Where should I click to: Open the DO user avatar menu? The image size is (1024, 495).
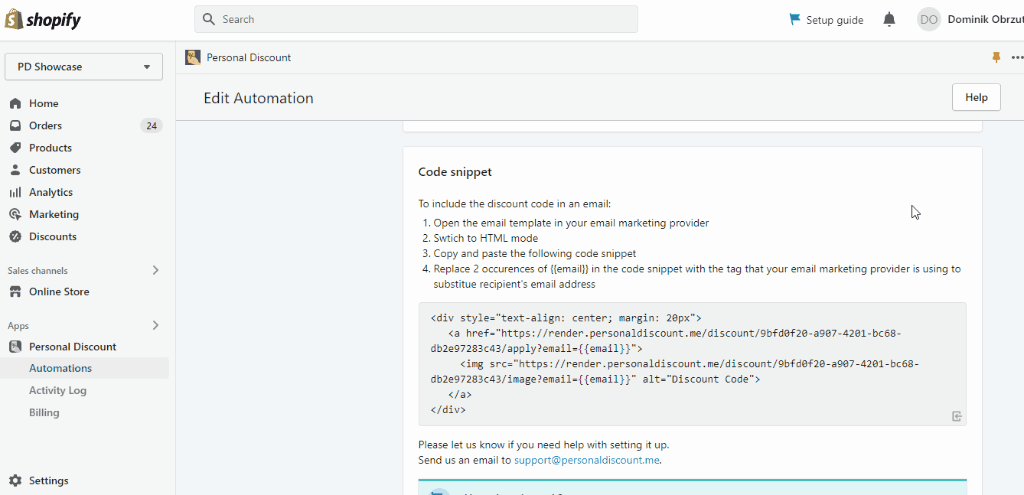click(929, 20)
